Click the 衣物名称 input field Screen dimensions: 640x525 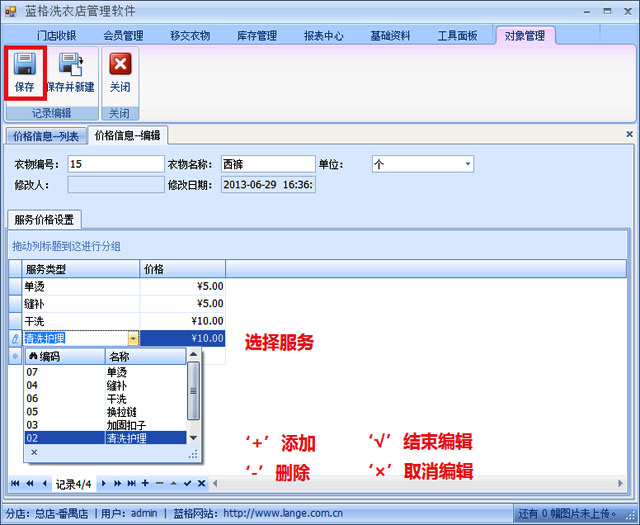[x=268, y=164]
